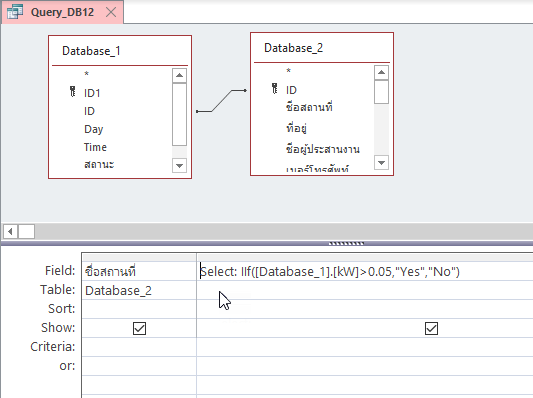Close the Query_DB12 tab

[111, 13]
